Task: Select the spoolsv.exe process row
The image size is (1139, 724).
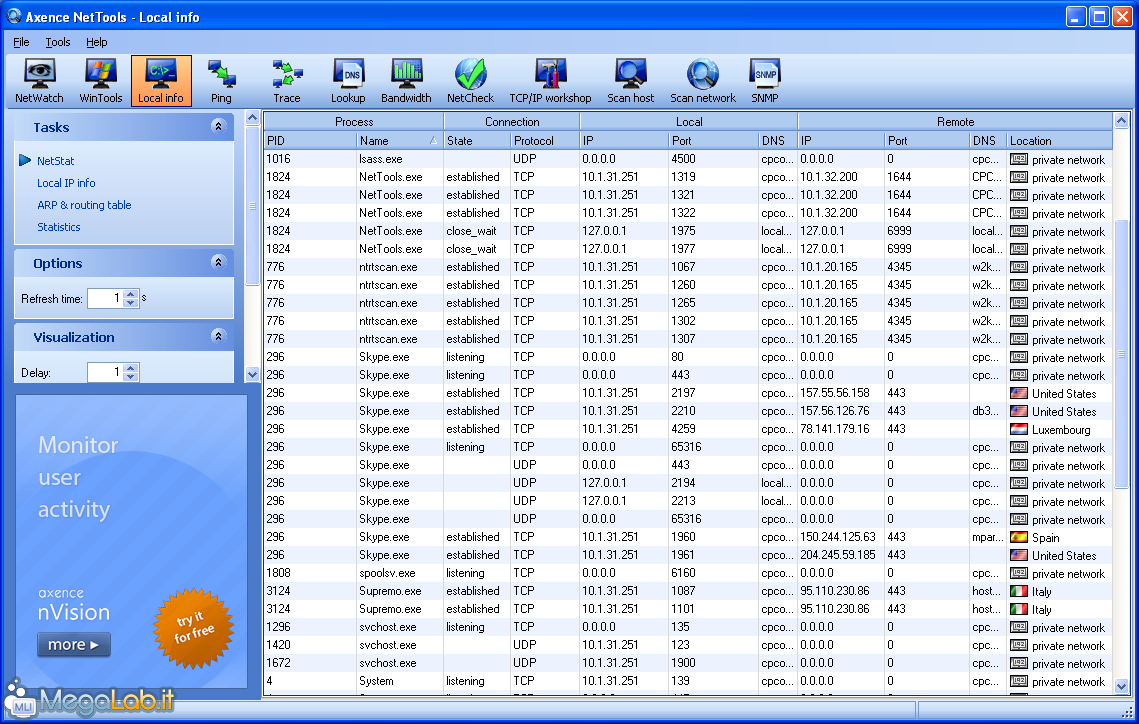Action: pyautogui.click(x=688, y=573)
